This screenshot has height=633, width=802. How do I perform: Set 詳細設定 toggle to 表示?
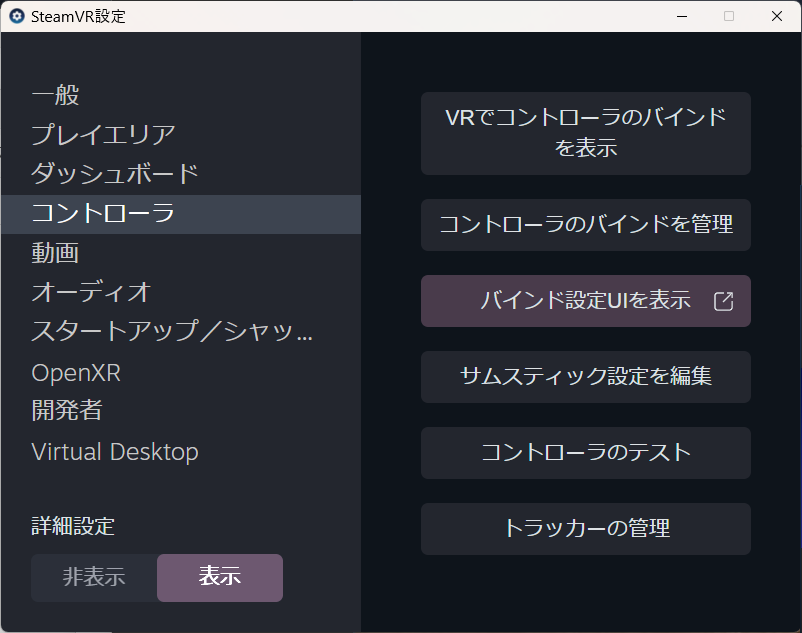tap(220, 577)
